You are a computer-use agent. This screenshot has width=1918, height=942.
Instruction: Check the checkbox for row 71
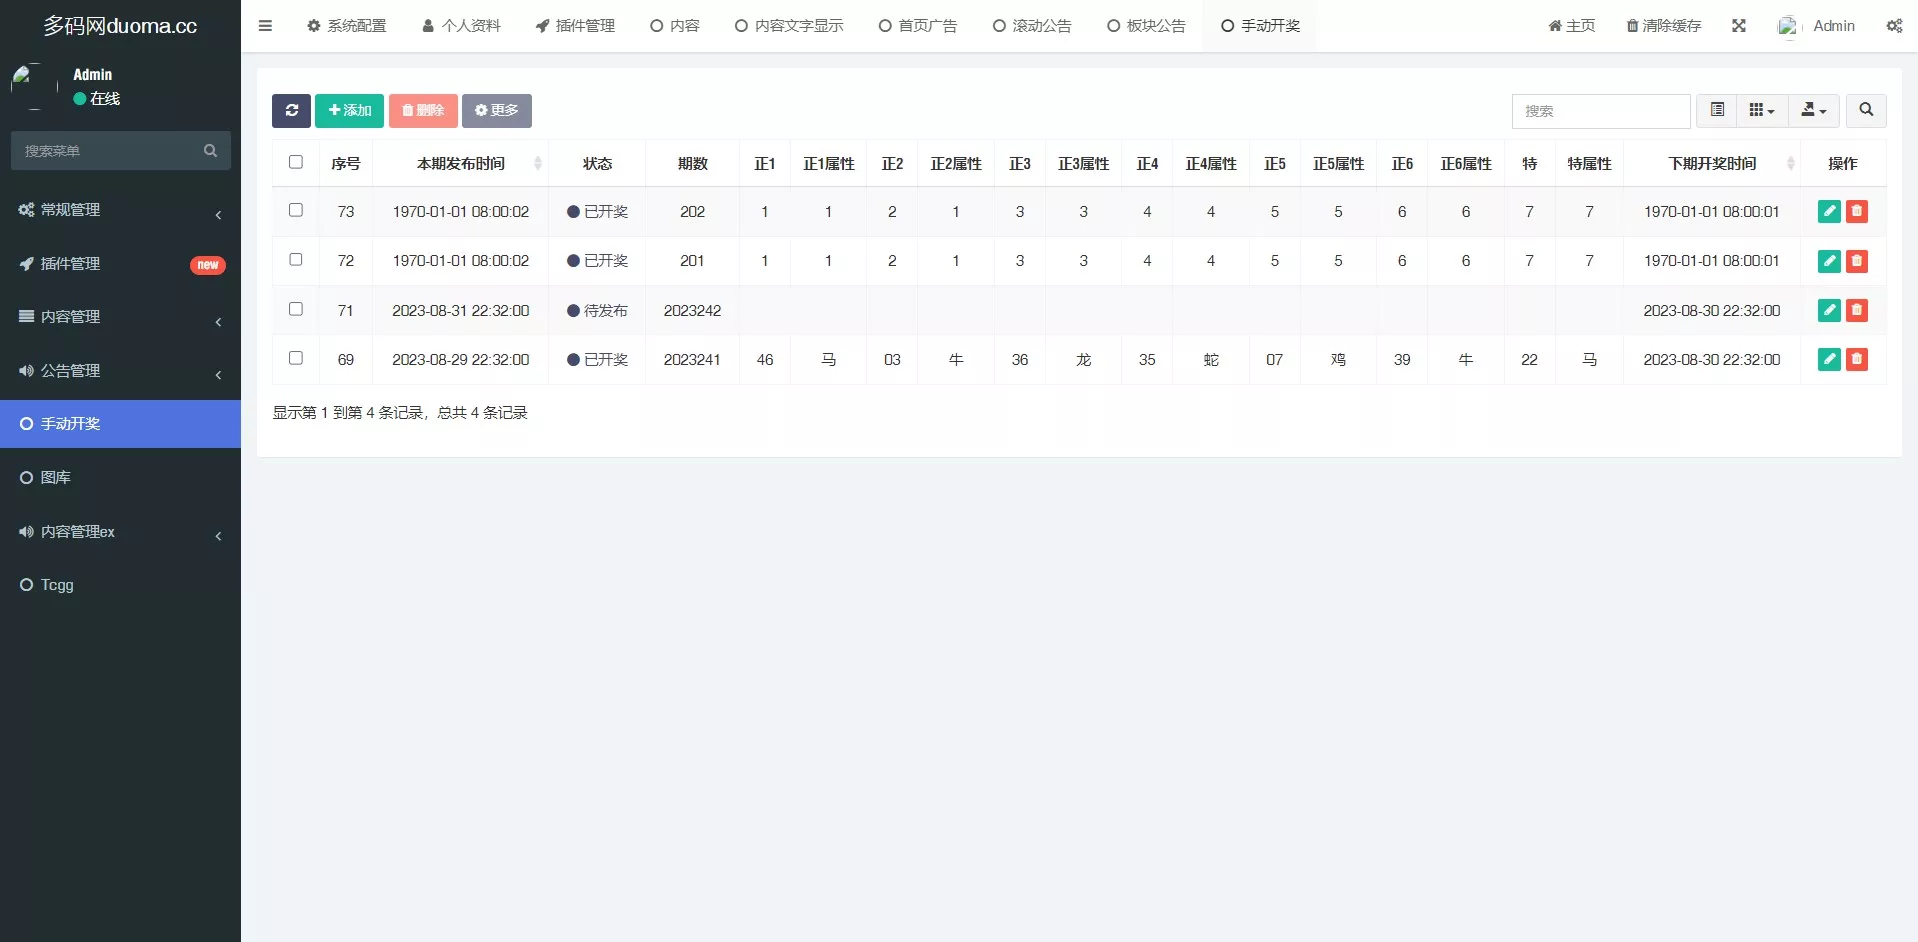[295, 309]
